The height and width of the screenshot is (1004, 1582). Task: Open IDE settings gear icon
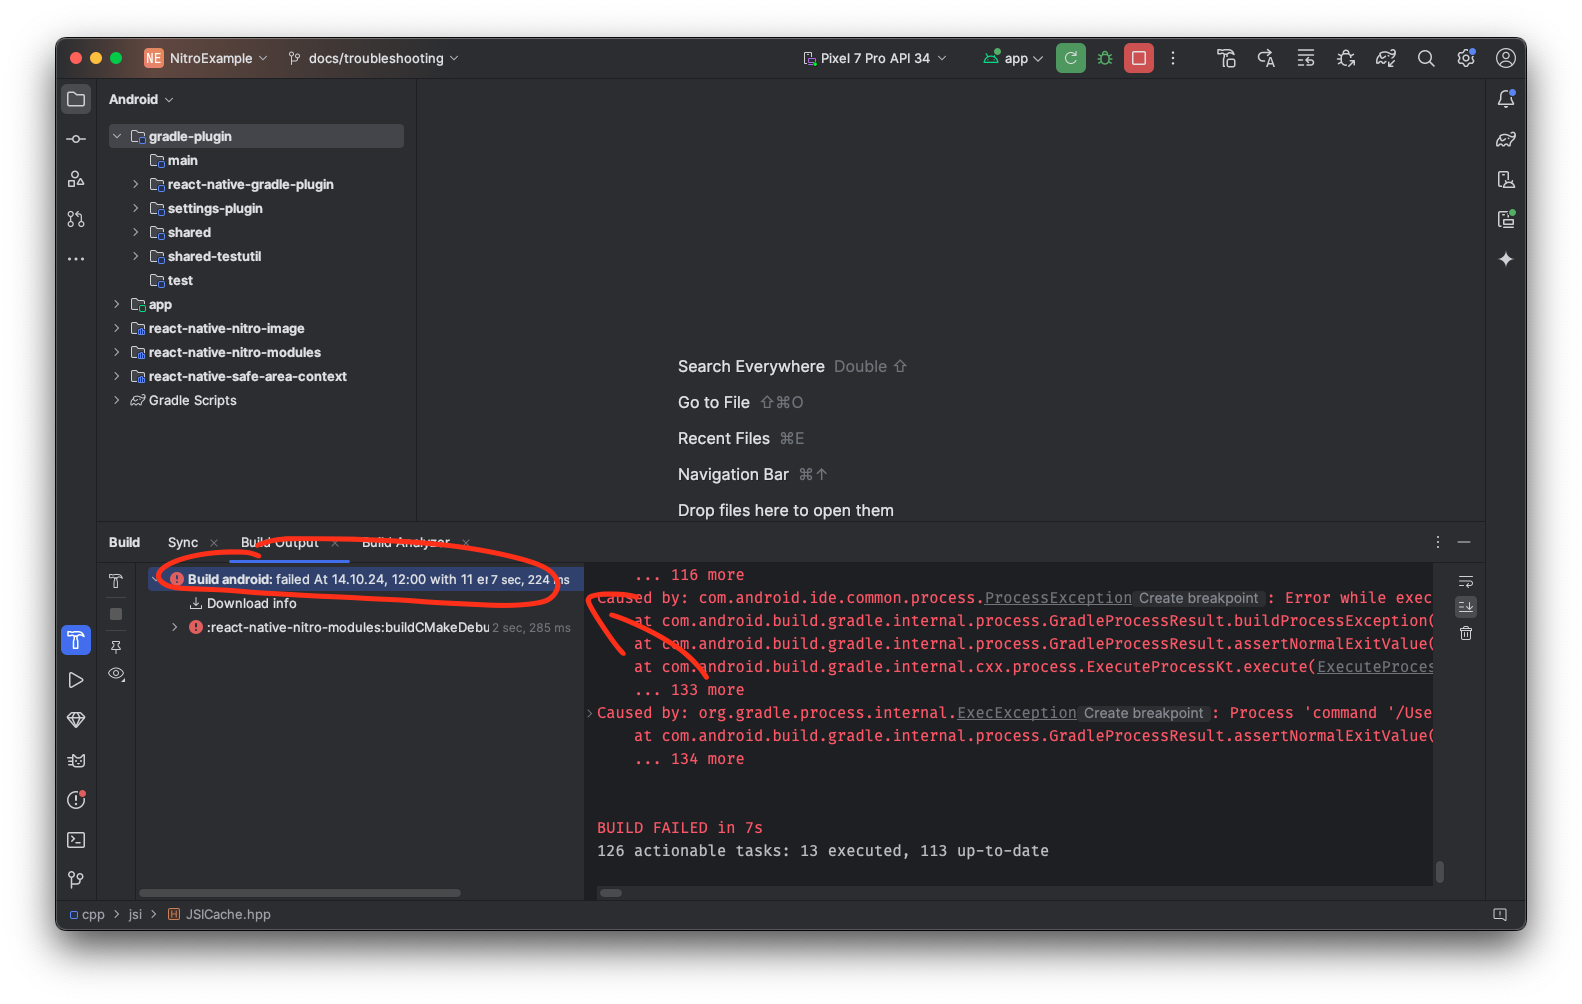pos(1466,58)
